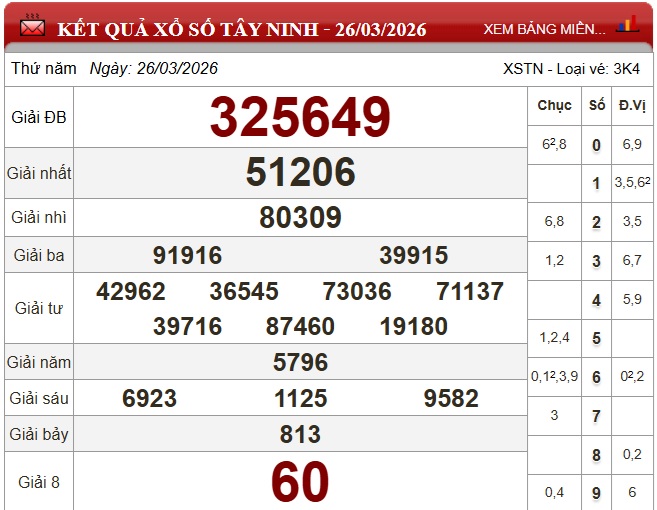Select second prize number 80309
Image resolution: width=657 pixels, height=510 pixels.
coord(300,218)
